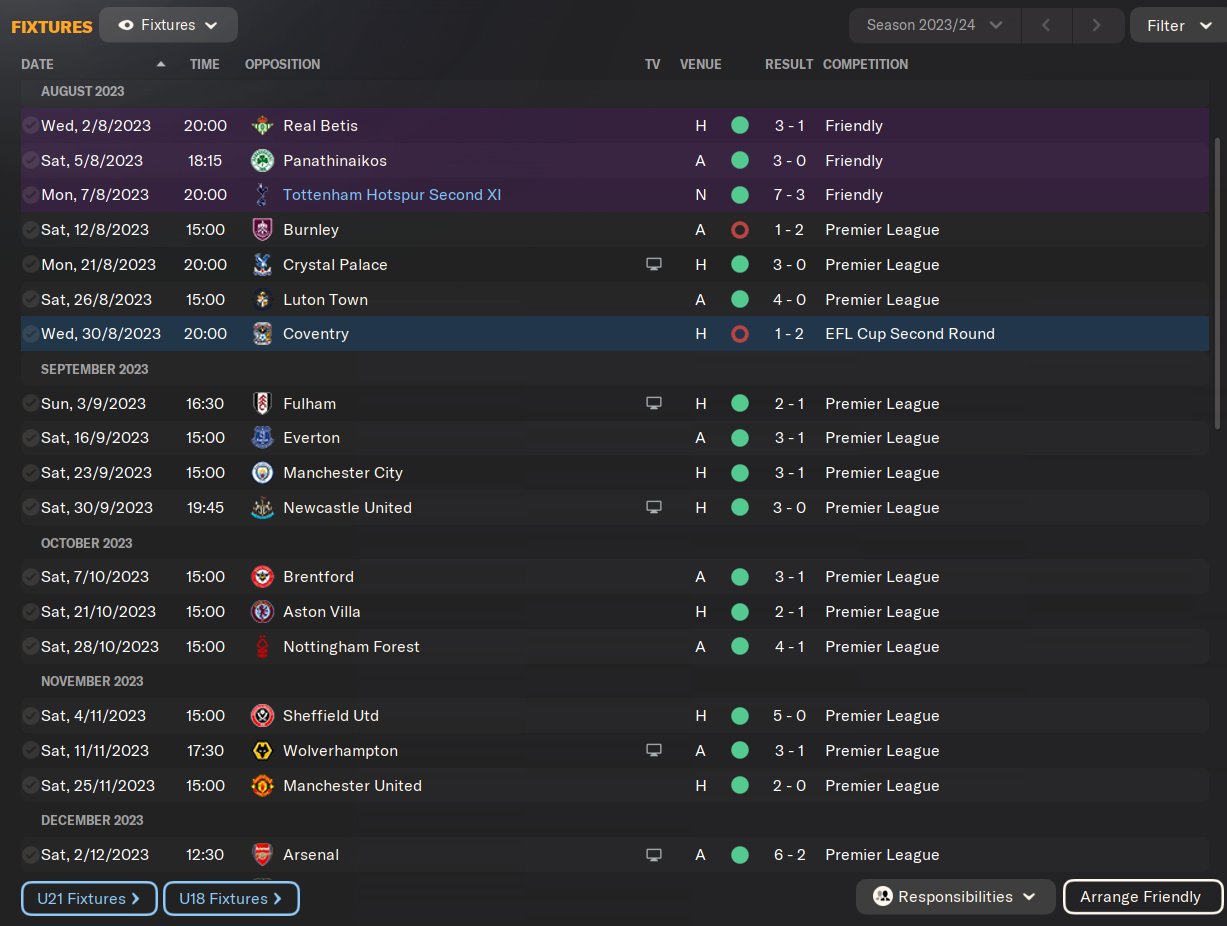
Task: Toggle the checkmark beside Wed, 2/8/2023 fixture
Action: click(x=30, y=126)
